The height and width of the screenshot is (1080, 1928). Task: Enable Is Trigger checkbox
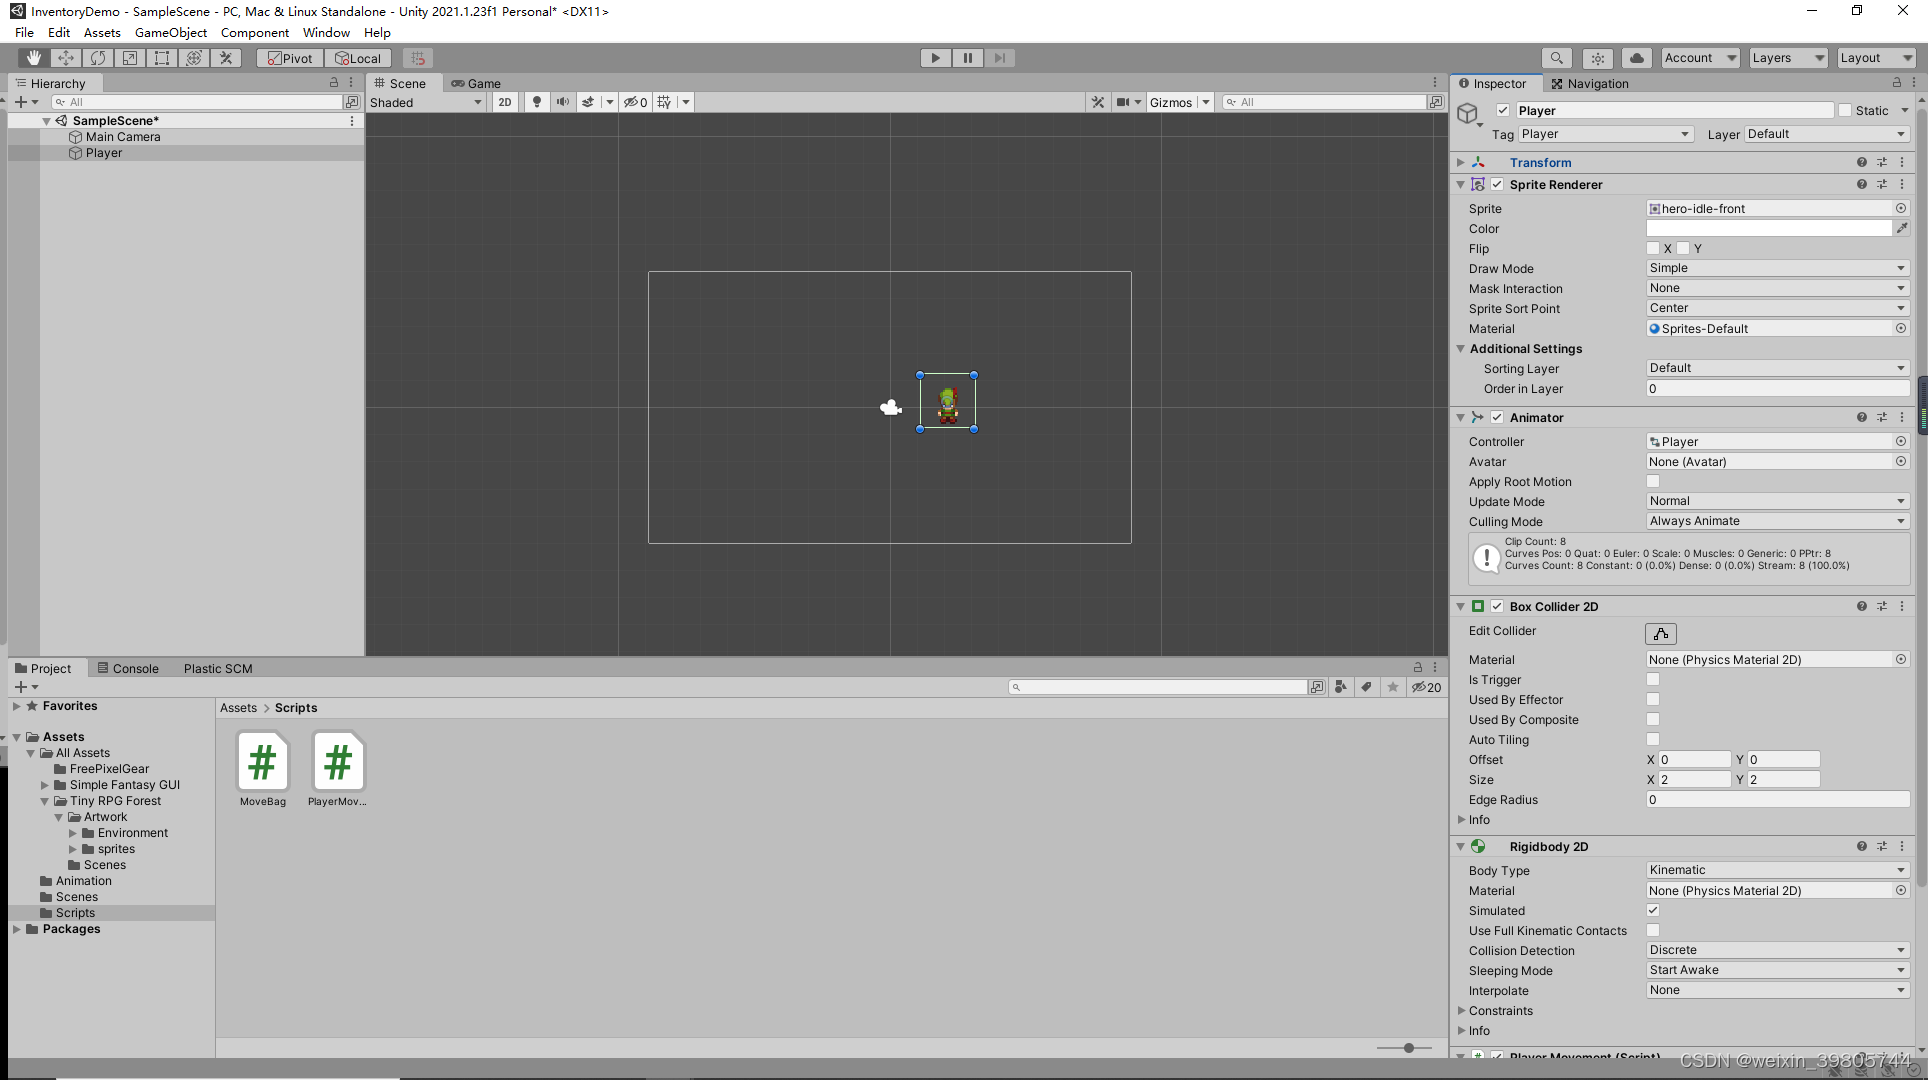[x=1653, y=679]
